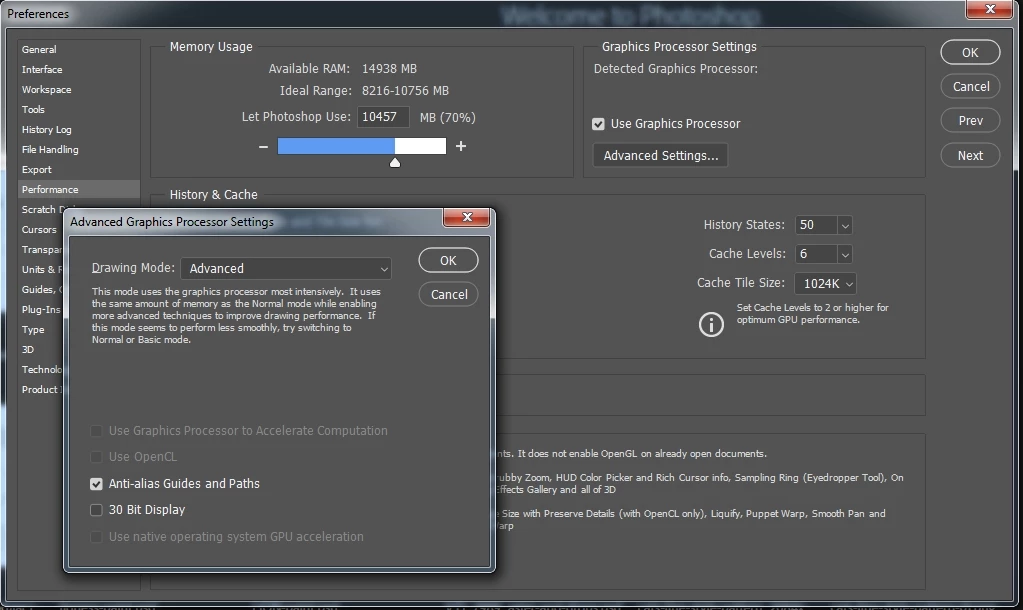The width and height of the screenshot is (1023, 610).
Task: Click Available RAM value 14938 MB
Action: [x=389, y=69]
